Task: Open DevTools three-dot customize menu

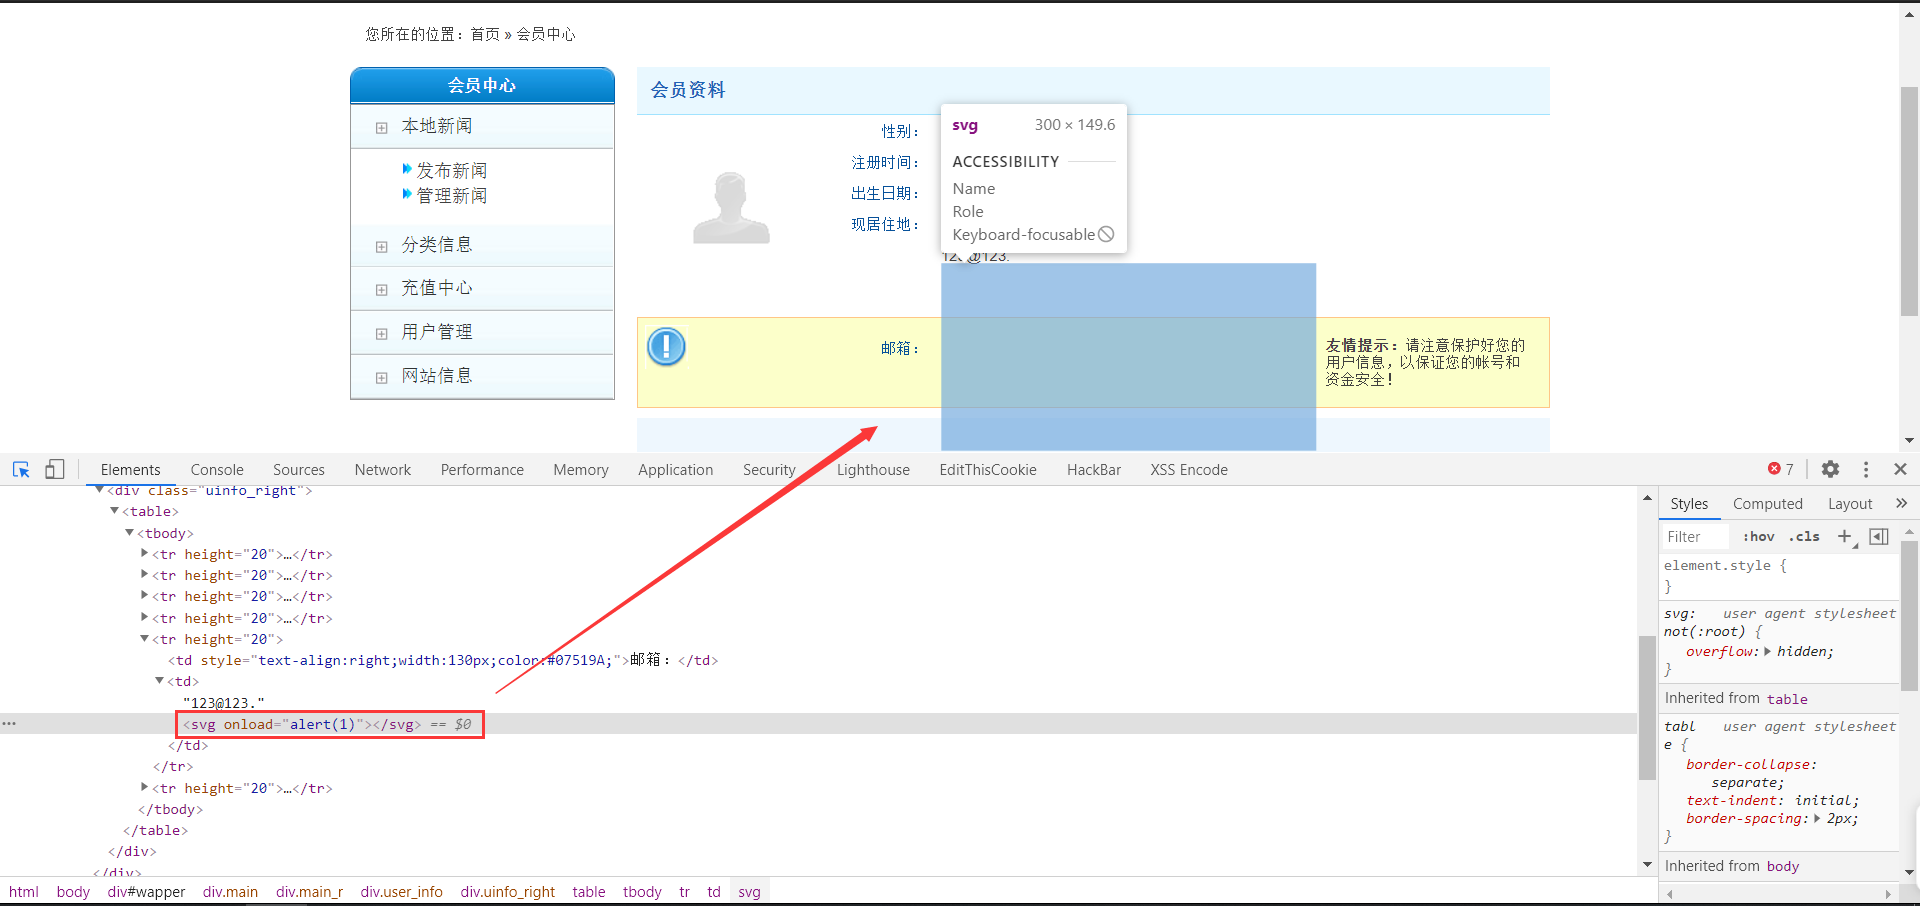Action: click(x=1866, y=469)
